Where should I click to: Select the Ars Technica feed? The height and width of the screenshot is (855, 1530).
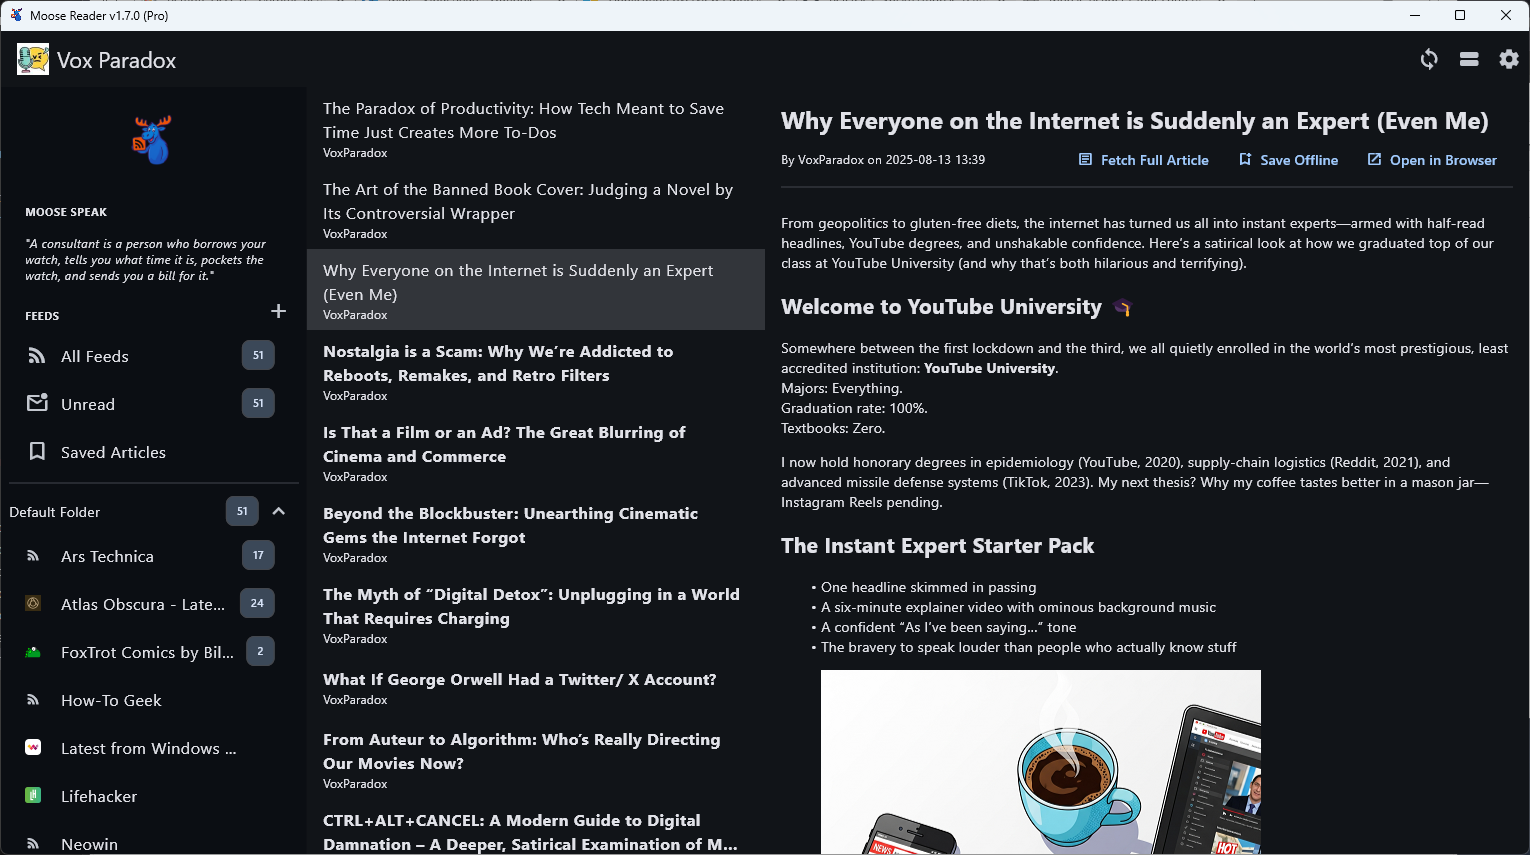click(107, 556)
